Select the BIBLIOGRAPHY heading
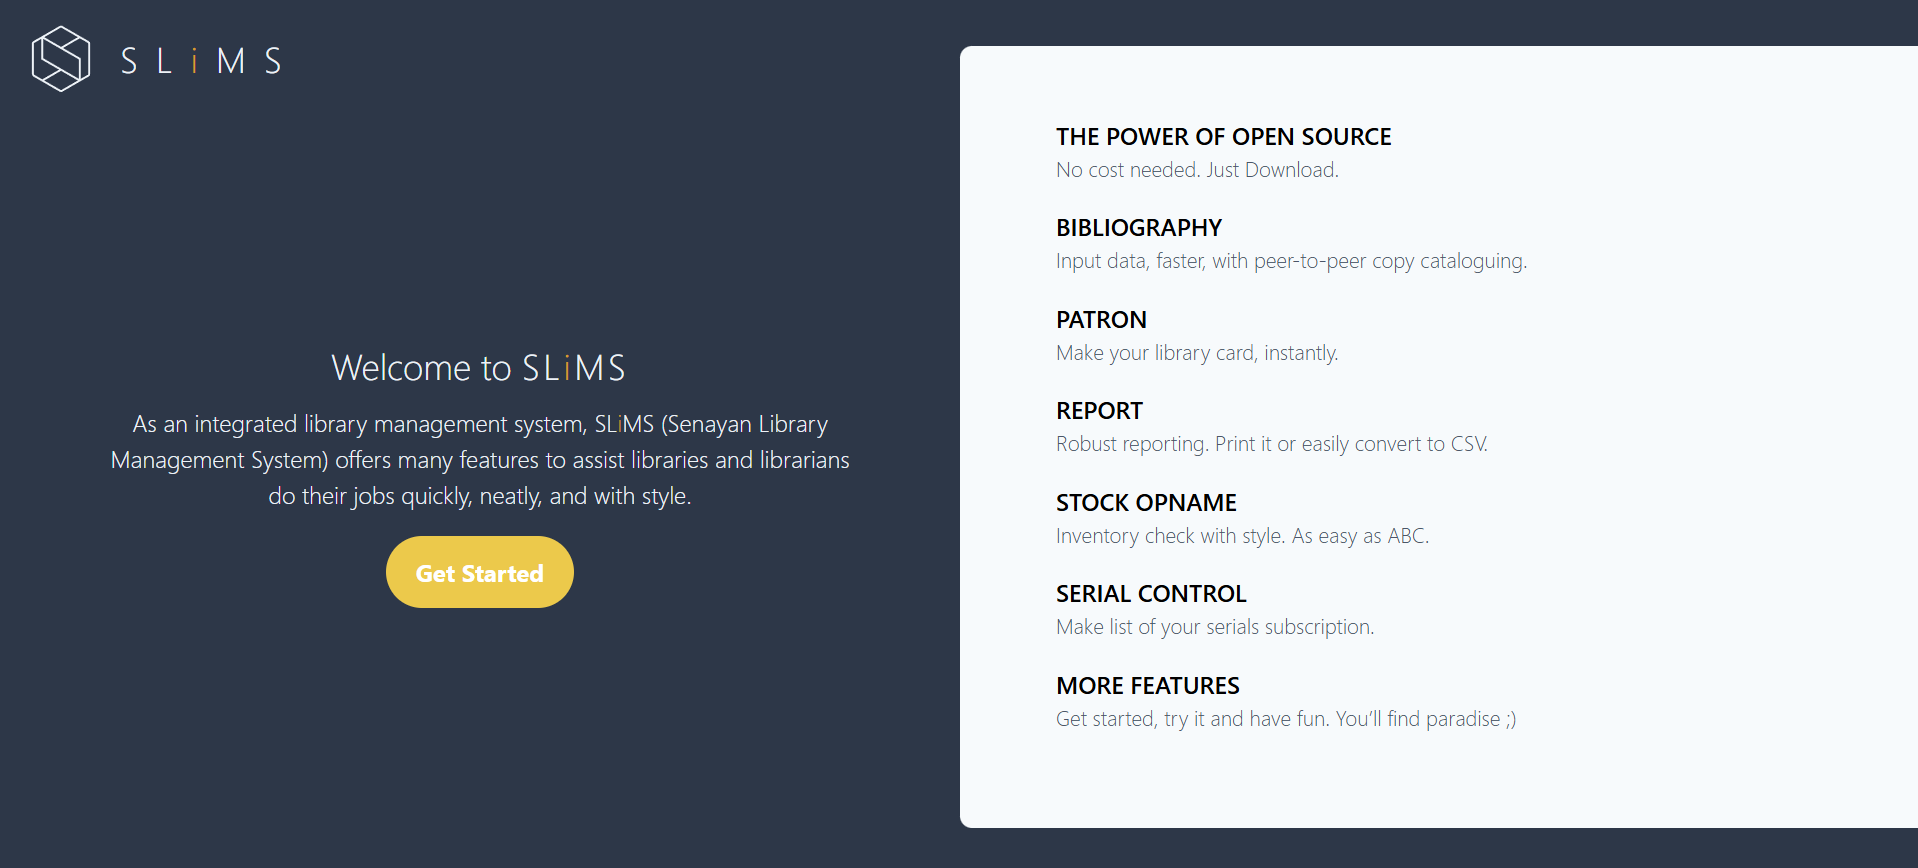This screenshot has height=868, width=1918. [x=1139, y=228]
